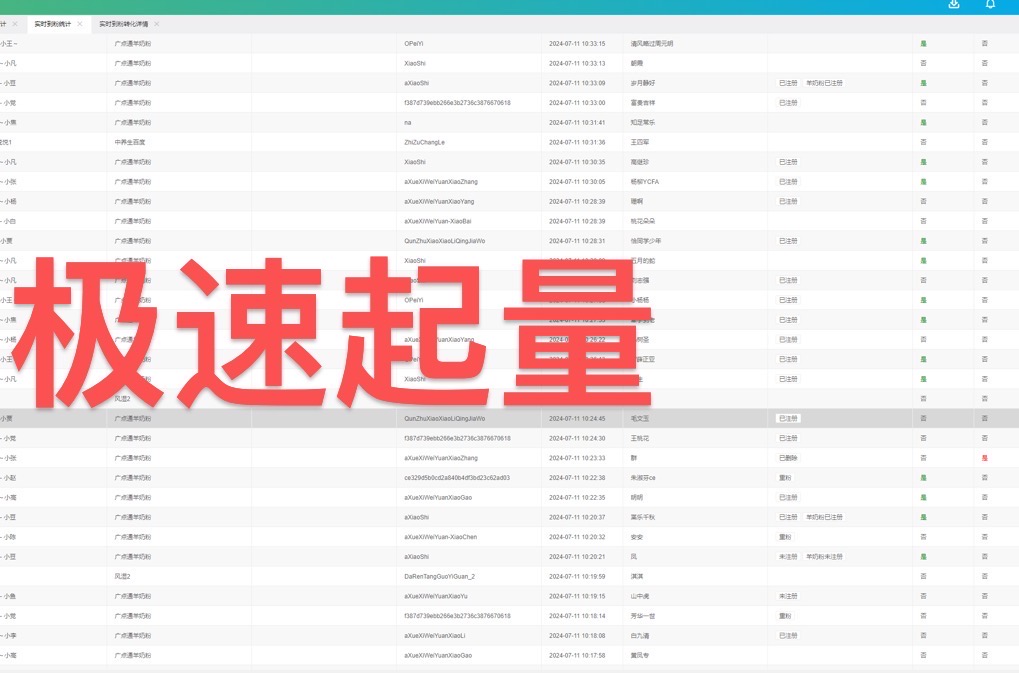Click 已注册 tag in 毛文玉 row
The width and height of the screenshot is (1019, 673).
[788, 418]
